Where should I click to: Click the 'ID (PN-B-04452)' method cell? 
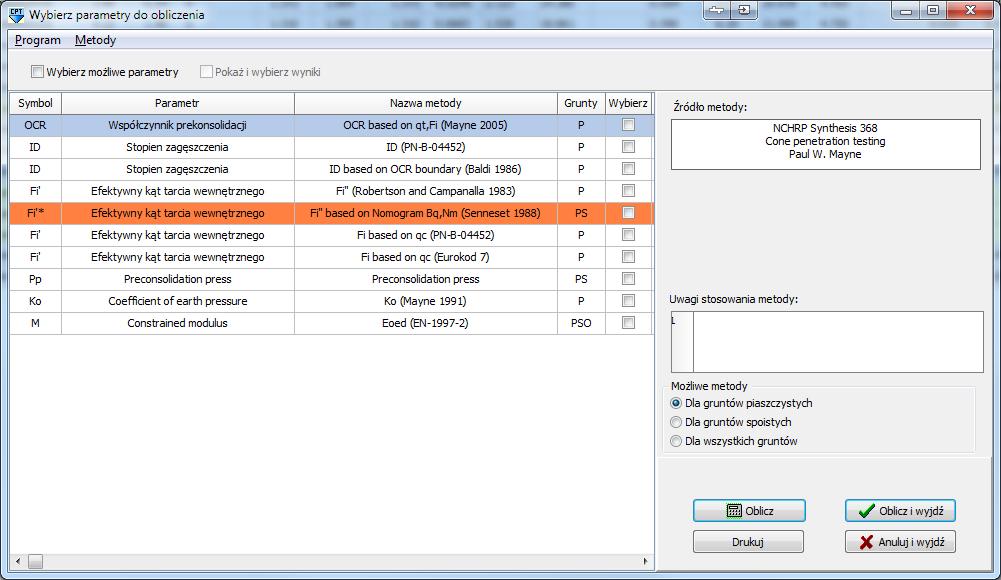[x=426, y=147]
